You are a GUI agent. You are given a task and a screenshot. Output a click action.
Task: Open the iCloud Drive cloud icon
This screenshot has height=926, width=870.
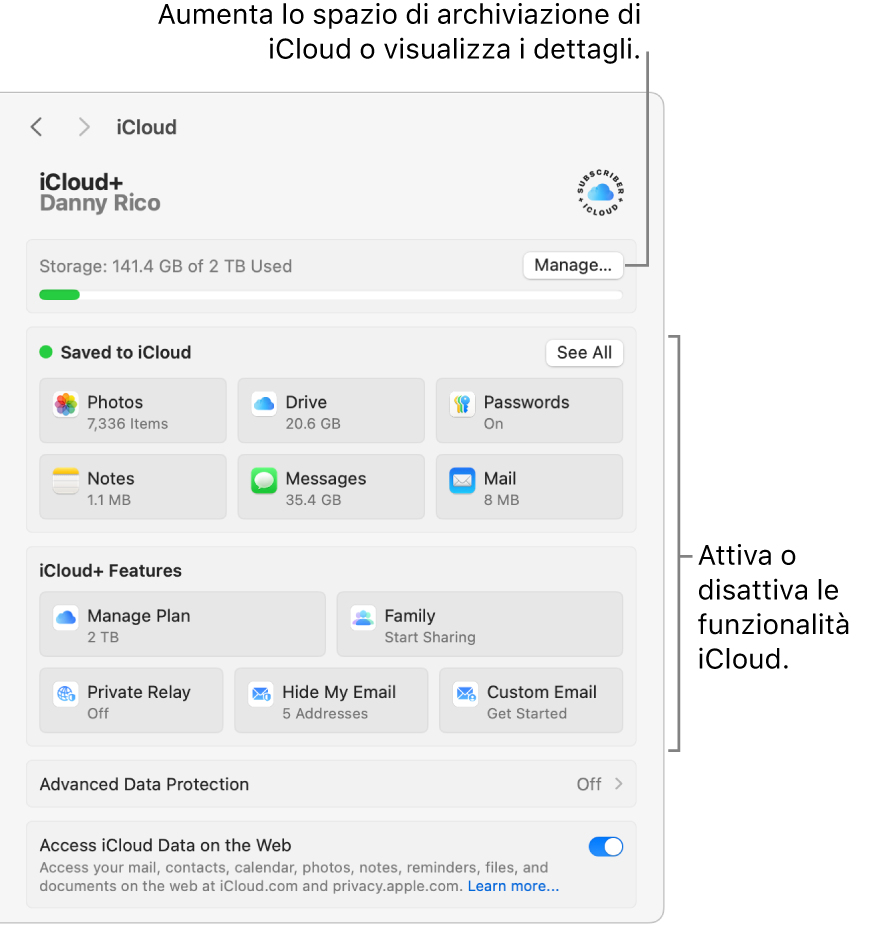[x=264, y=405]
